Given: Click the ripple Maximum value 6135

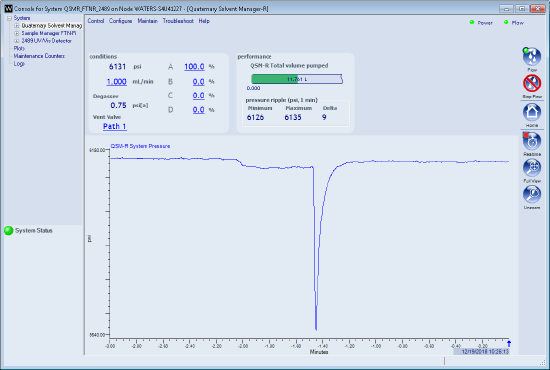Looking at the screenshot, I should (293, 117).
